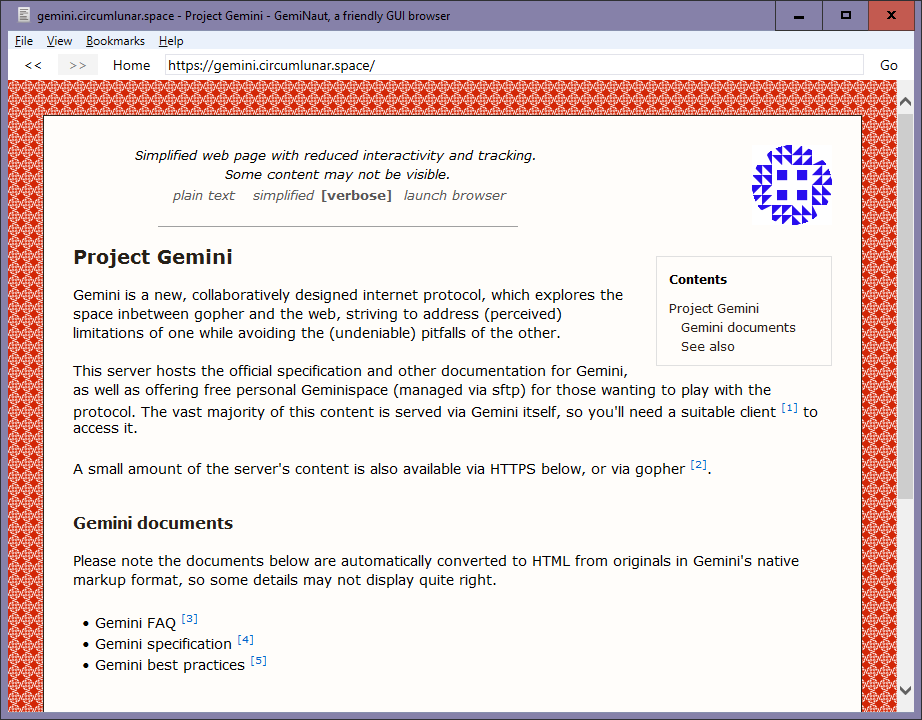Click the blue Gemini logo image
The image size is (922, 720).
[791, 185]
